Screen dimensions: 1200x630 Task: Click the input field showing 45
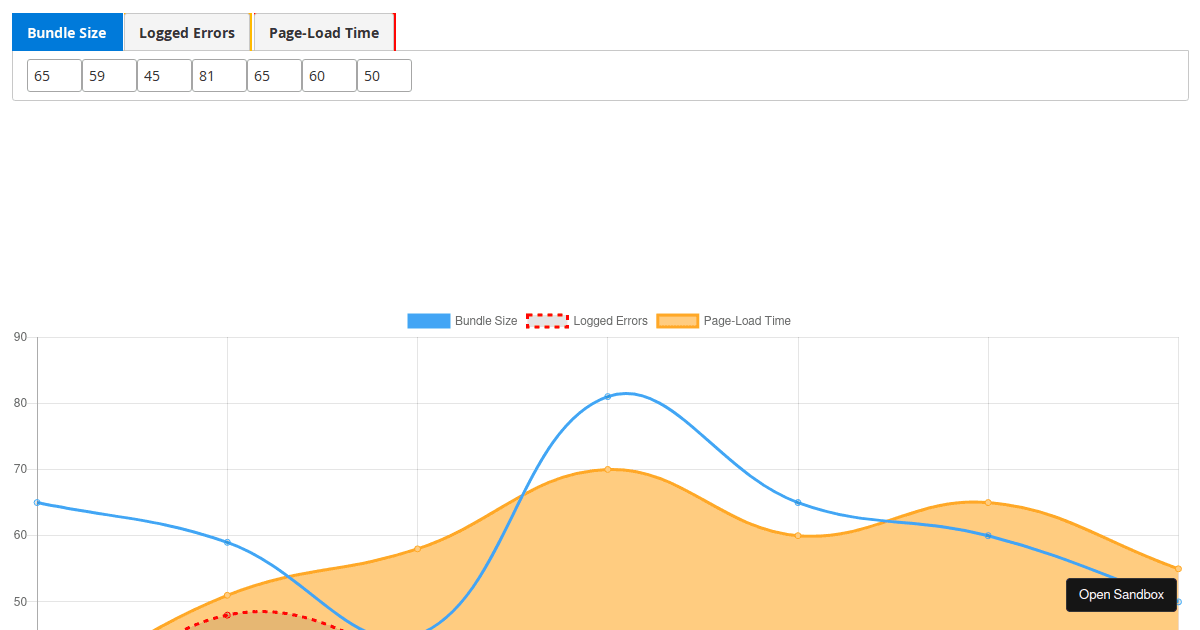coord(164,76)
